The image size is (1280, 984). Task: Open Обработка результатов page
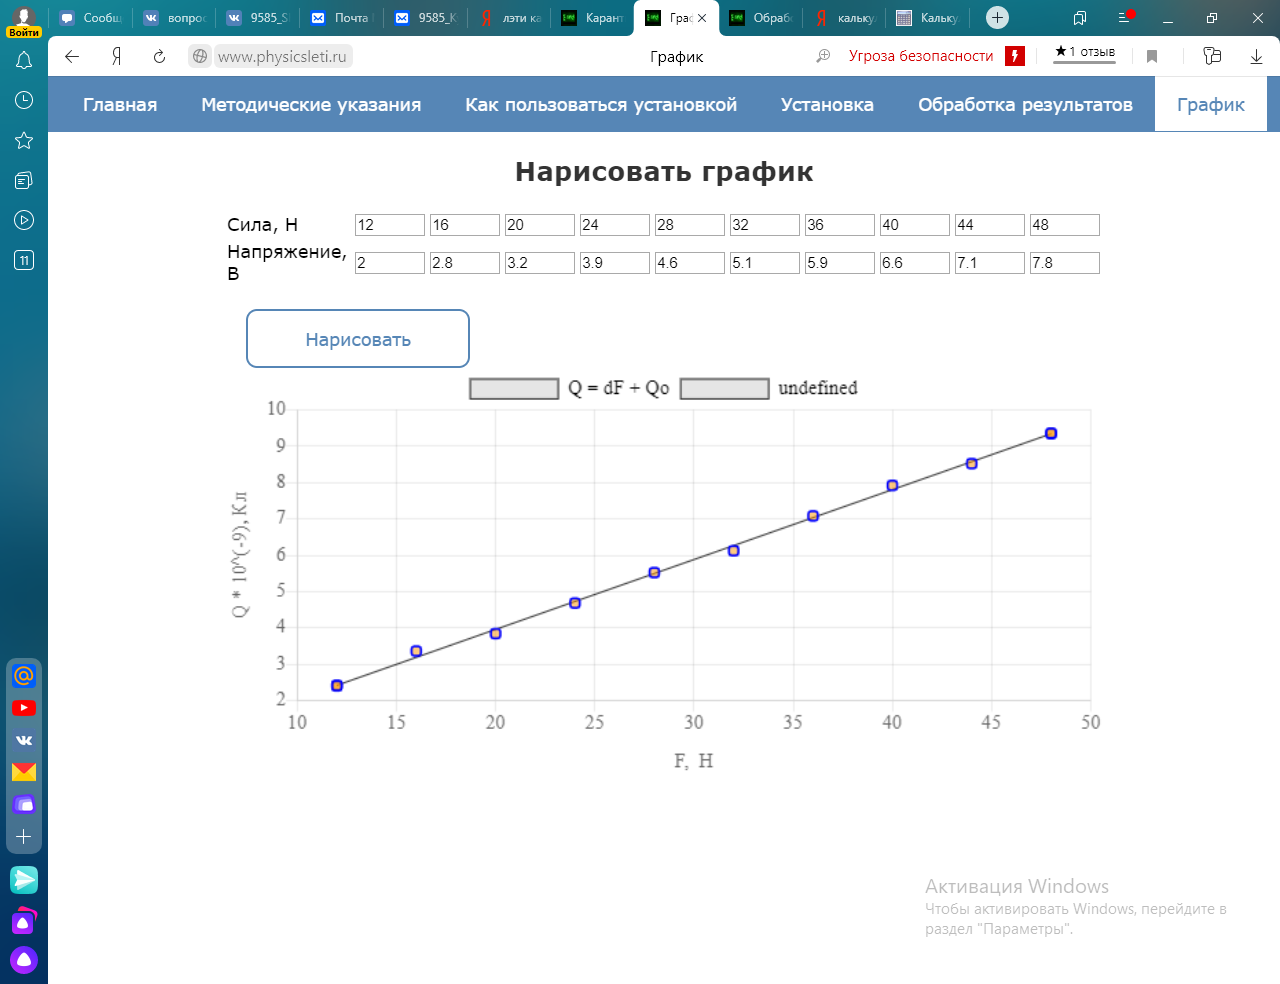[1025, 104]
